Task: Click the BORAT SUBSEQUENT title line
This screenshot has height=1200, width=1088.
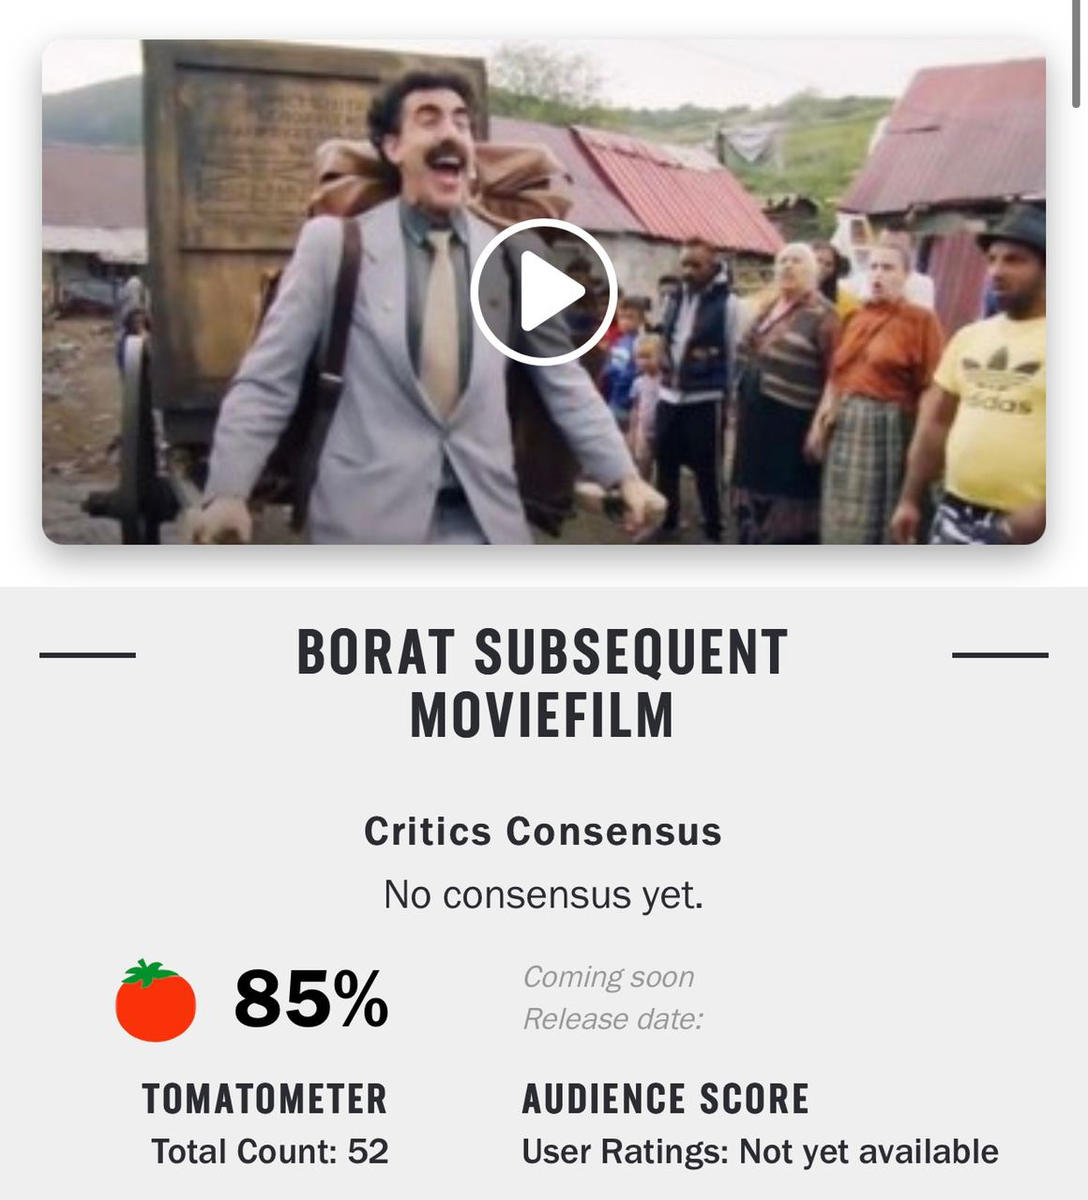Action: (x=543, y=652)
